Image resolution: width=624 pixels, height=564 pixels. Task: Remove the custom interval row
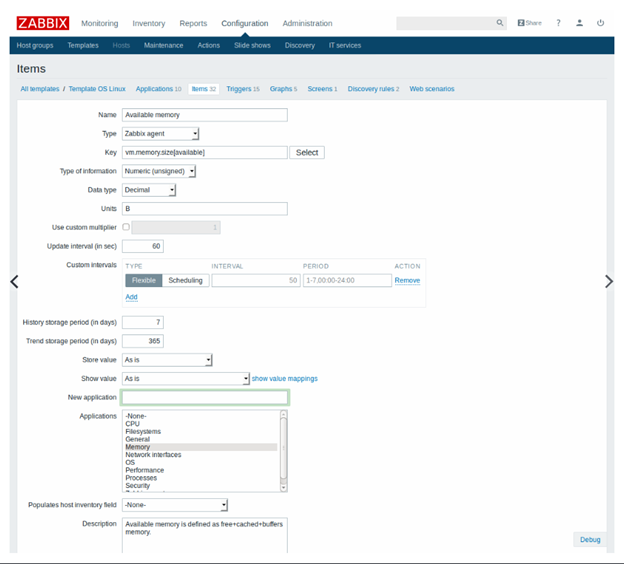407,280
